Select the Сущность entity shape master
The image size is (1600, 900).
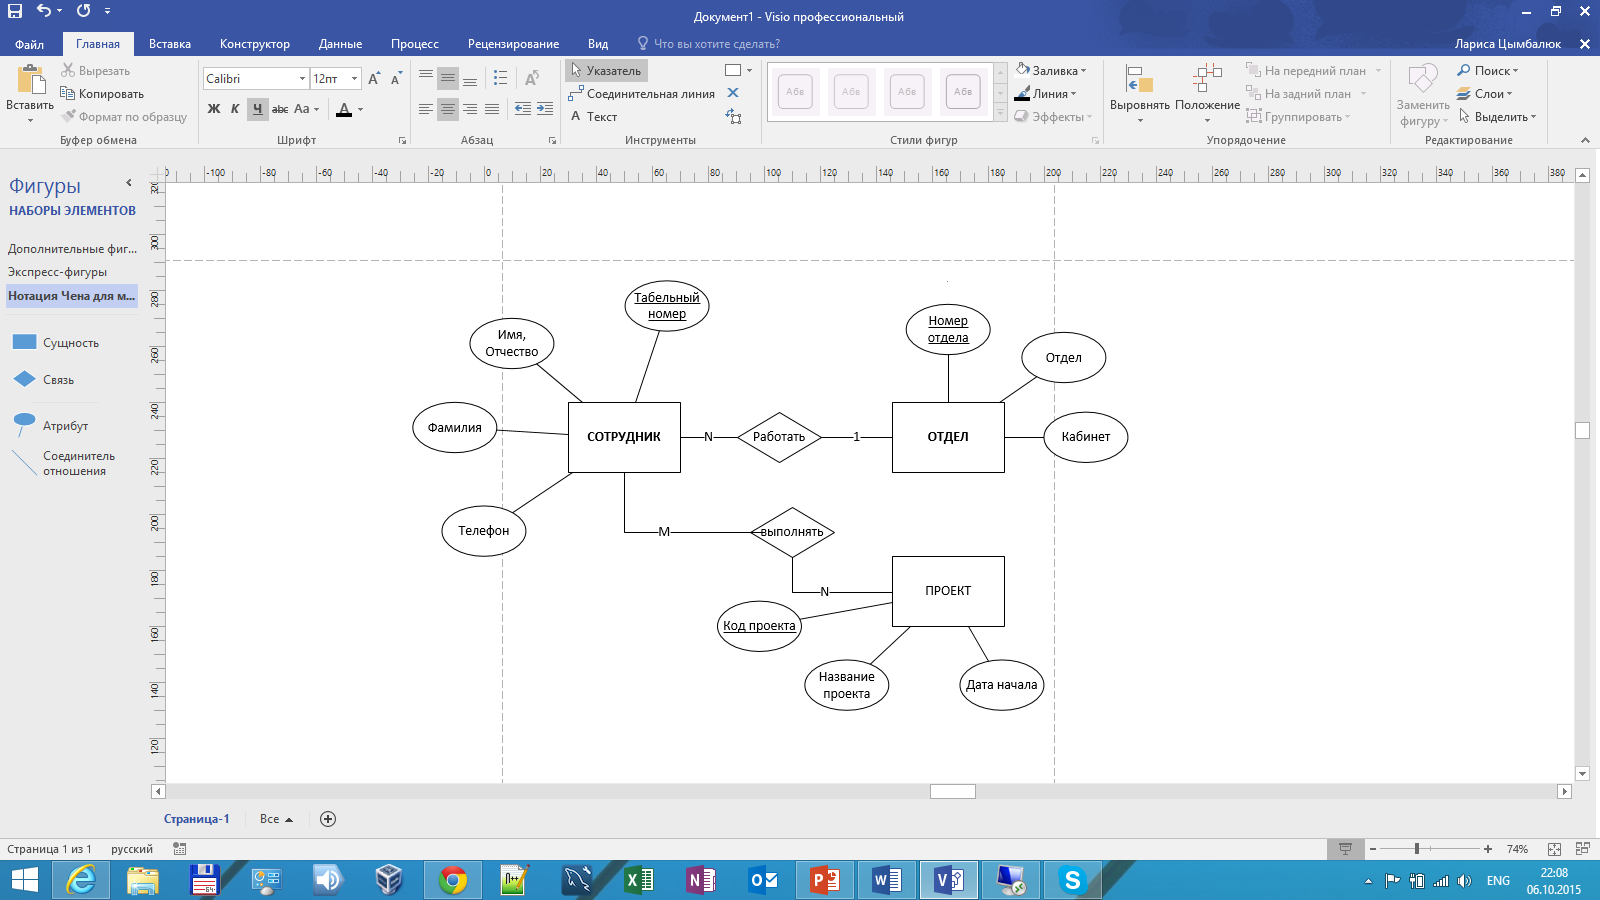pyautogui.click(x=55, y=343)
